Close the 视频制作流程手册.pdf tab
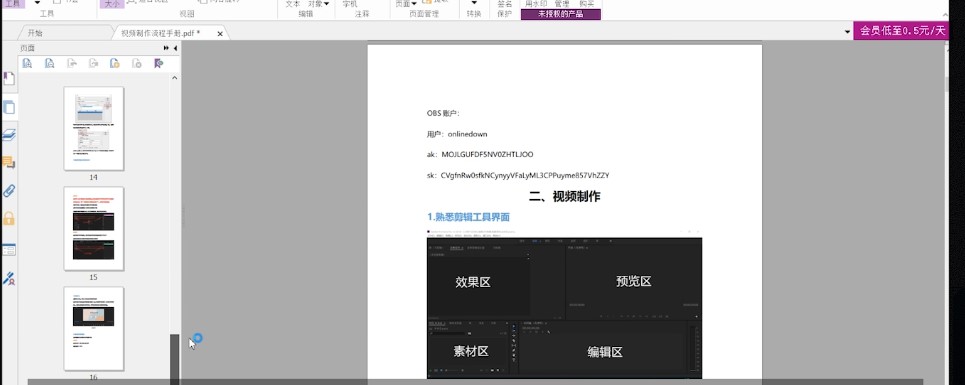 (220, 34)
